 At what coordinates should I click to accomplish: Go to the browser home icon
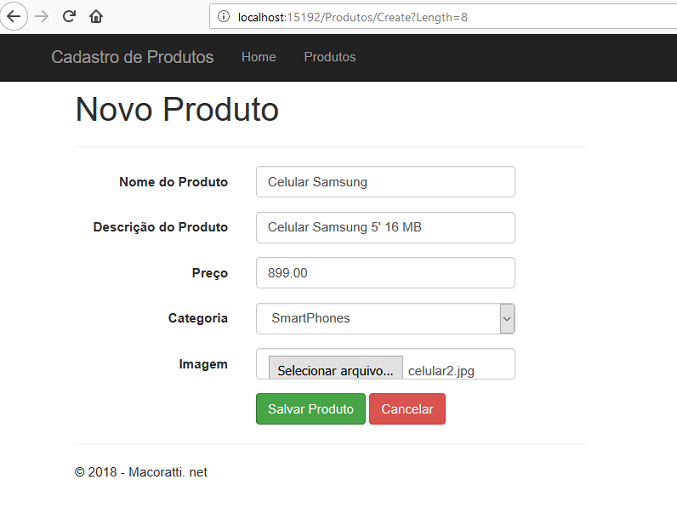96,16
